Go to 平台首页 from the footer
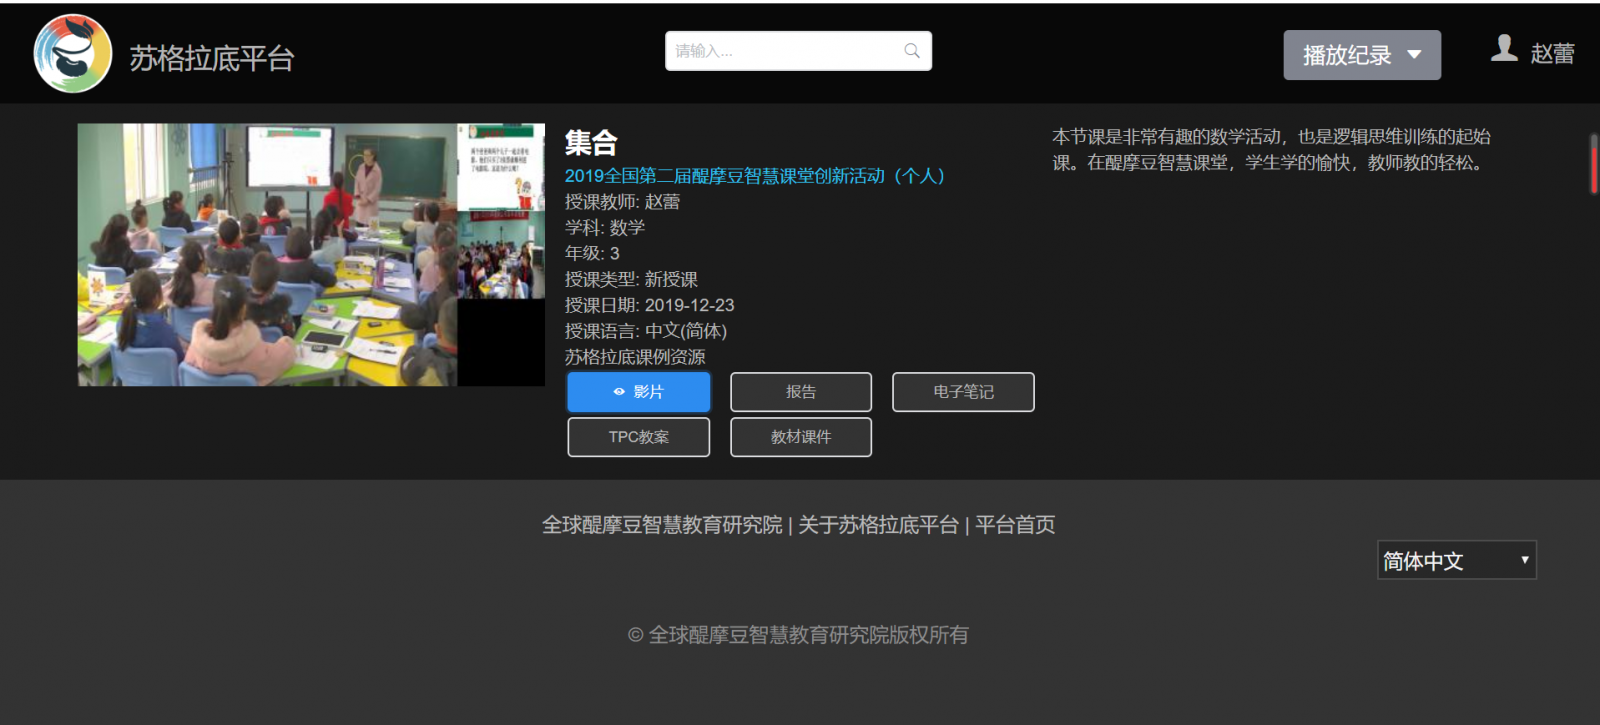This screenshot has width=1600, height=725. click(x=1015, y=525)
